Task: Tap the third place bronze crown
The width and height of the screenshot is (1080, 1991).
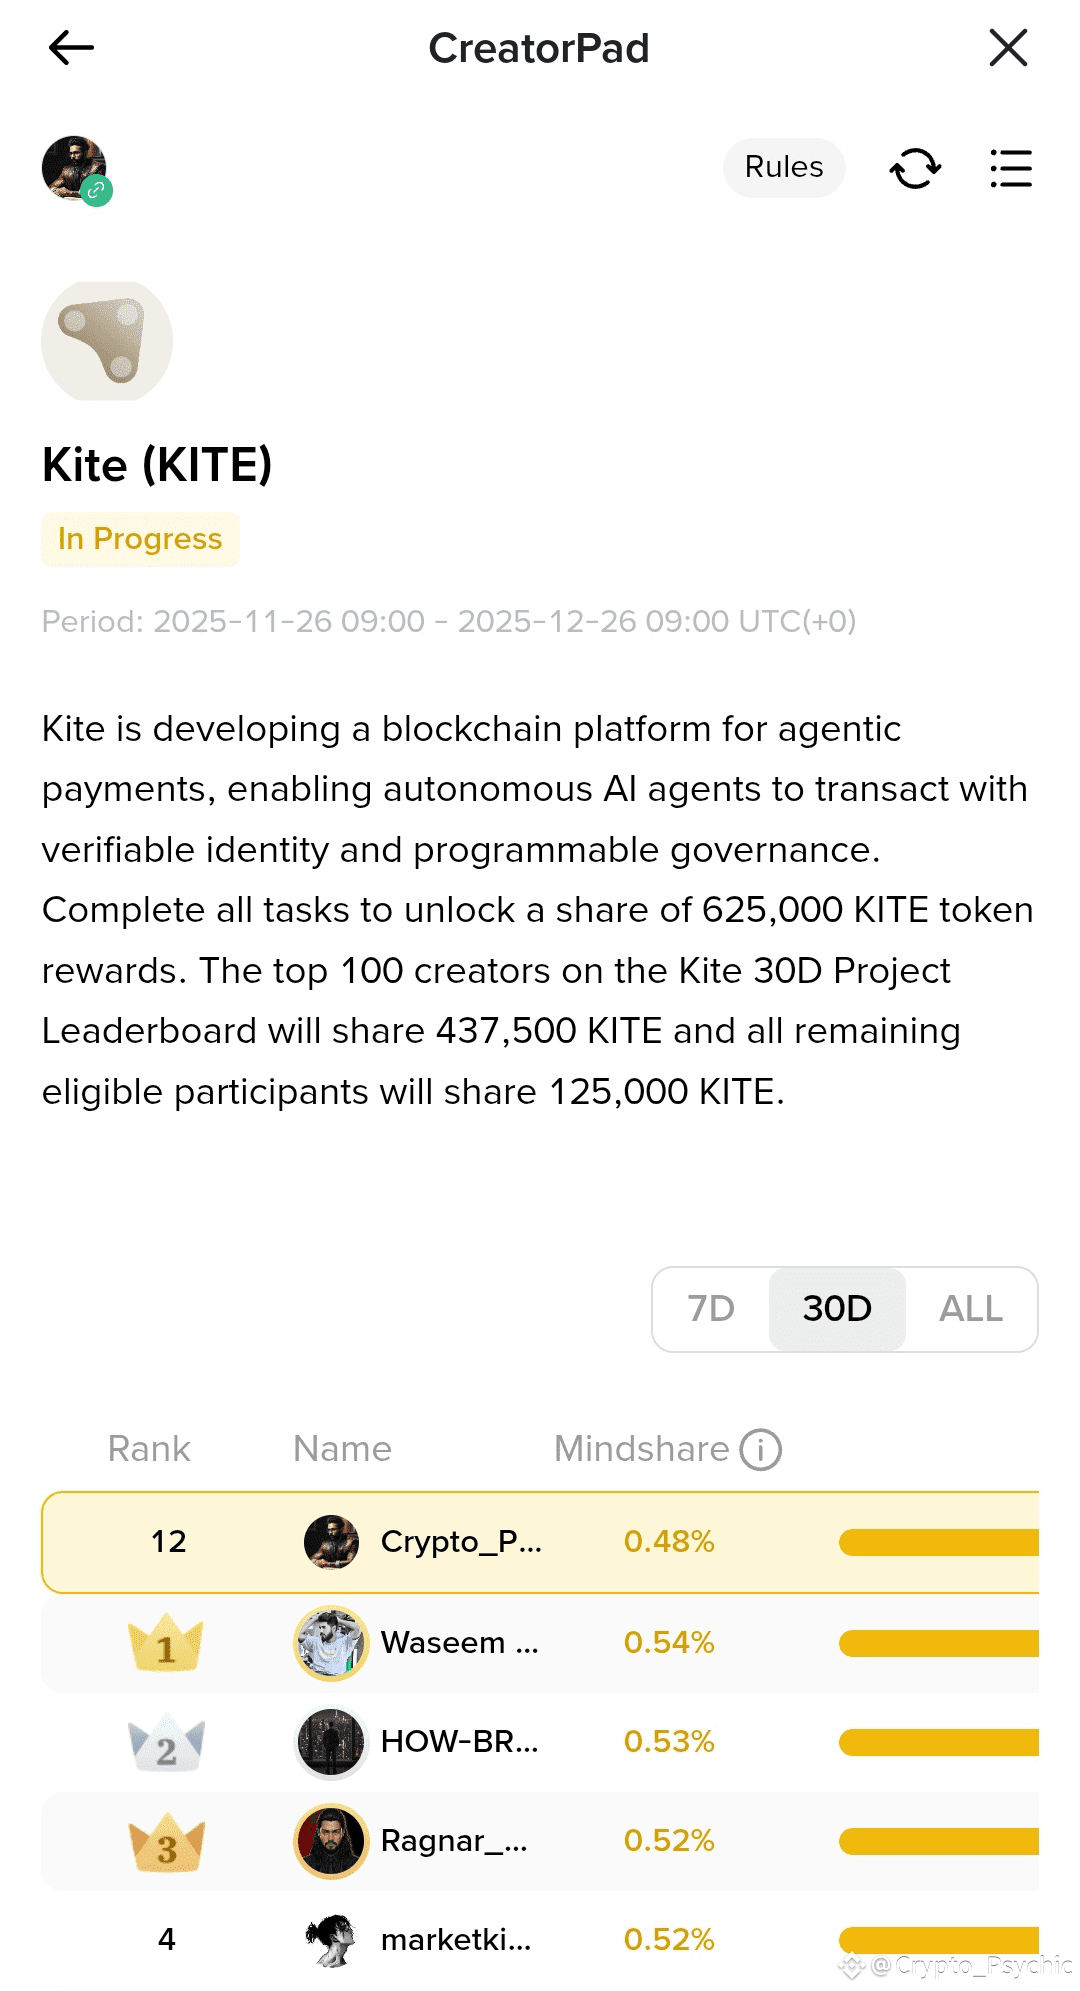Action: (x=166, y=1842)
